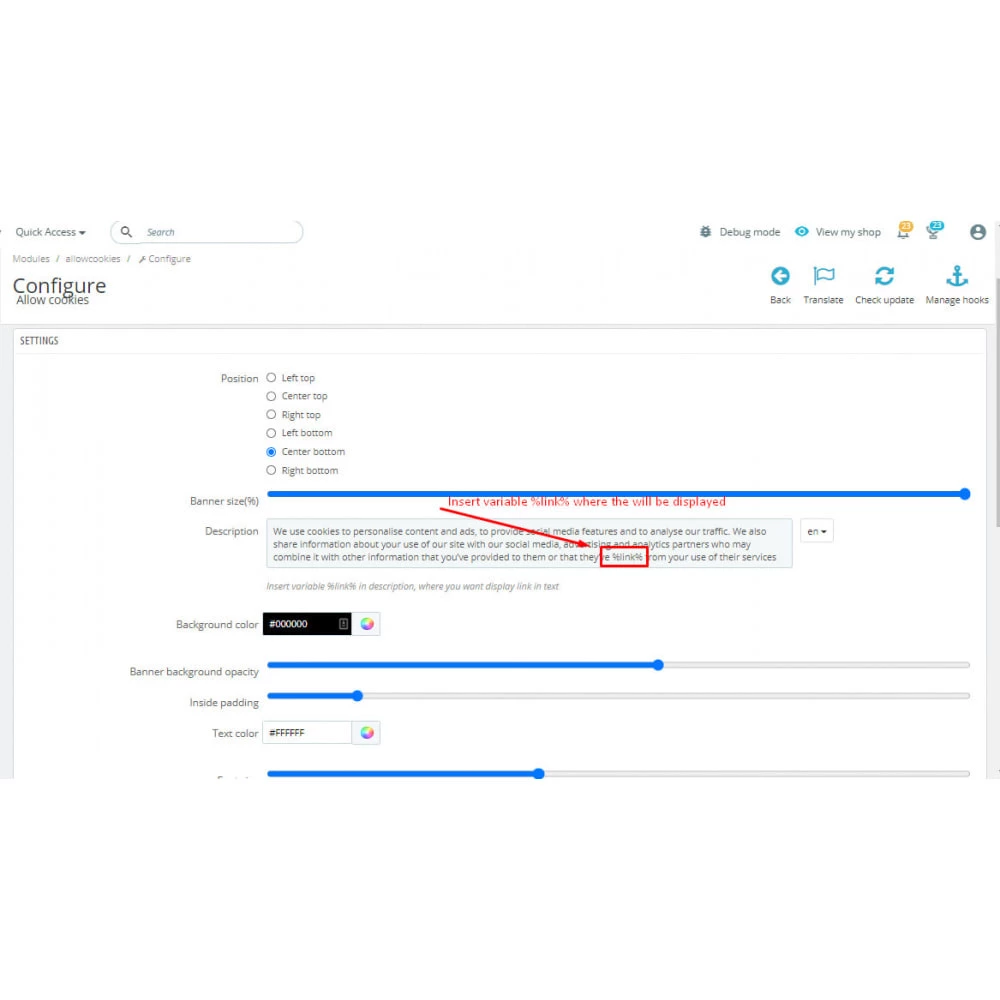1000x1000 pixels.
Task: Select Center top position
Action: pos(271,396)
